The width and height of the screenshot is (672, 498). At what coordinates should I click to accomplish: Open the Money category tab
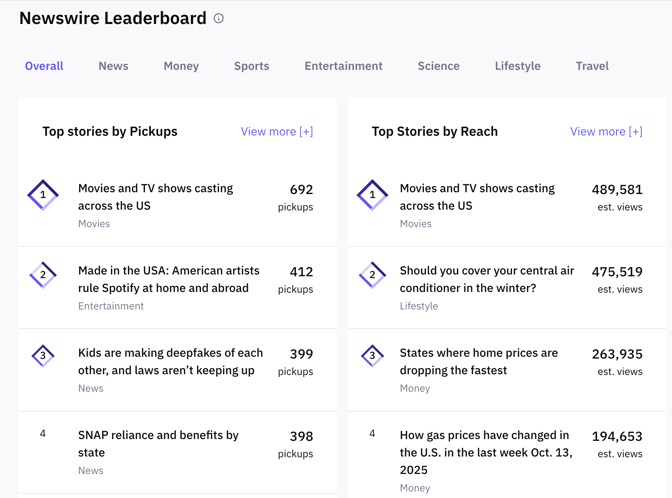tap(181, 66)
